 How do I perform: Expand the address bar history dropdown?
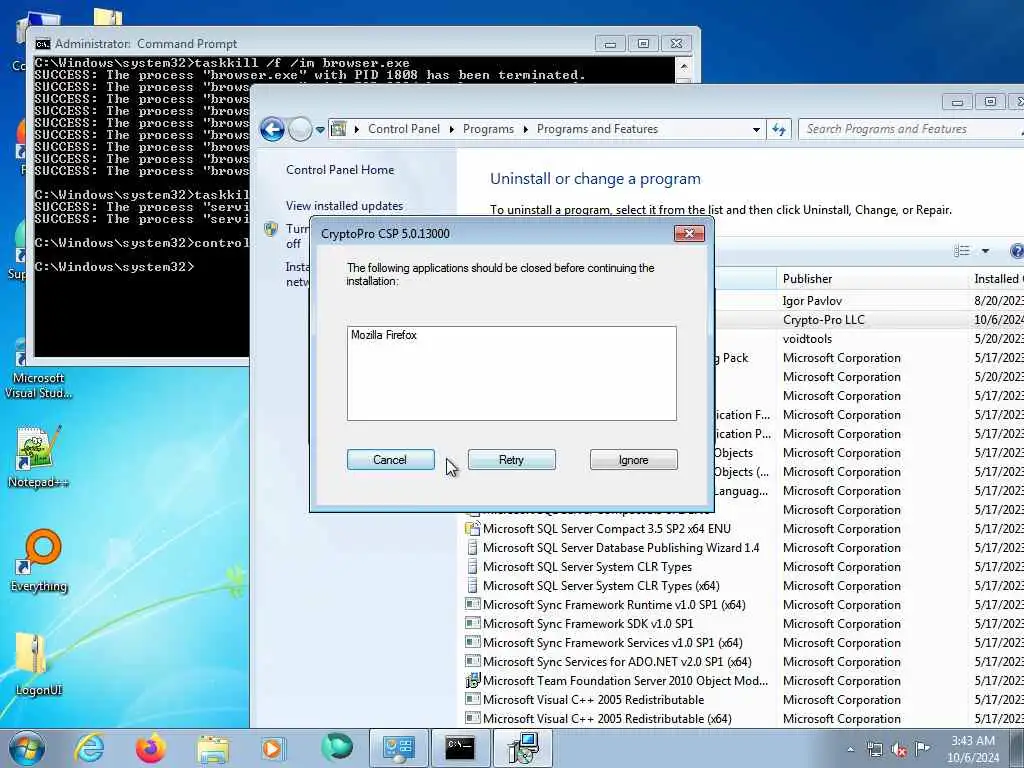click(756, 129)
